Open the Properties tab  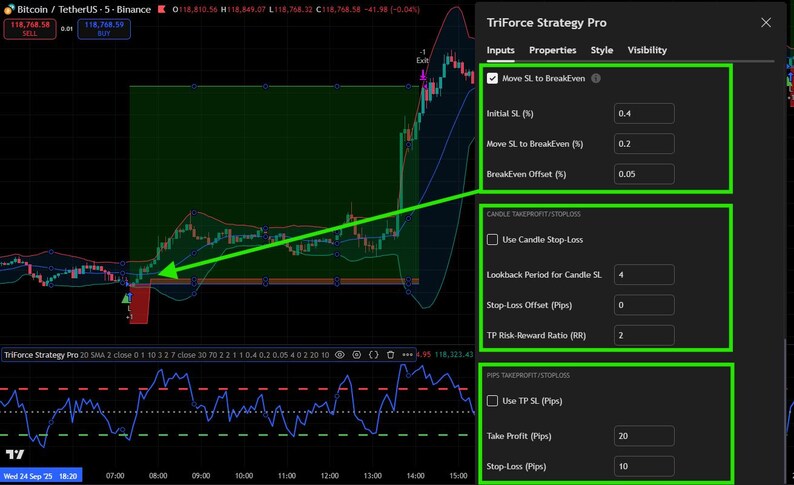point(552,50)
